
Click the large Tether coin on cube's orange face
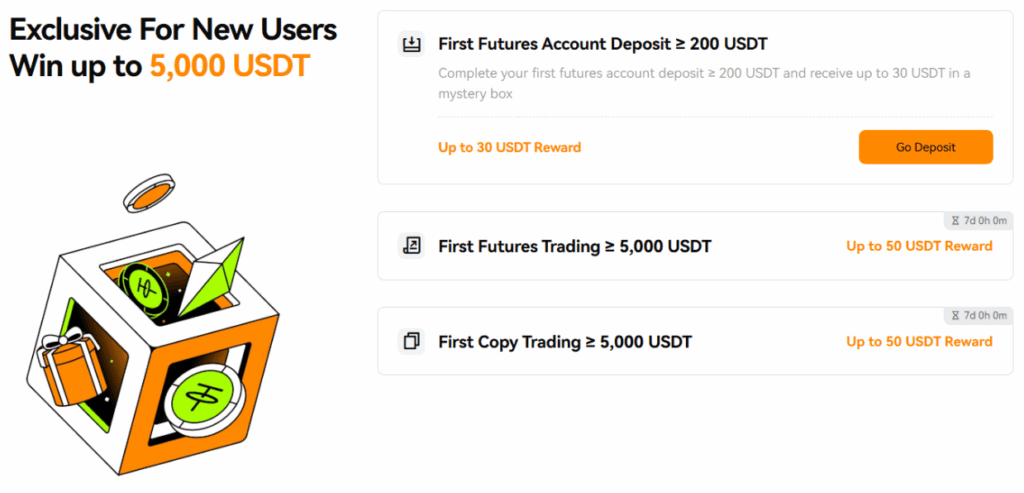click(203, 400)
